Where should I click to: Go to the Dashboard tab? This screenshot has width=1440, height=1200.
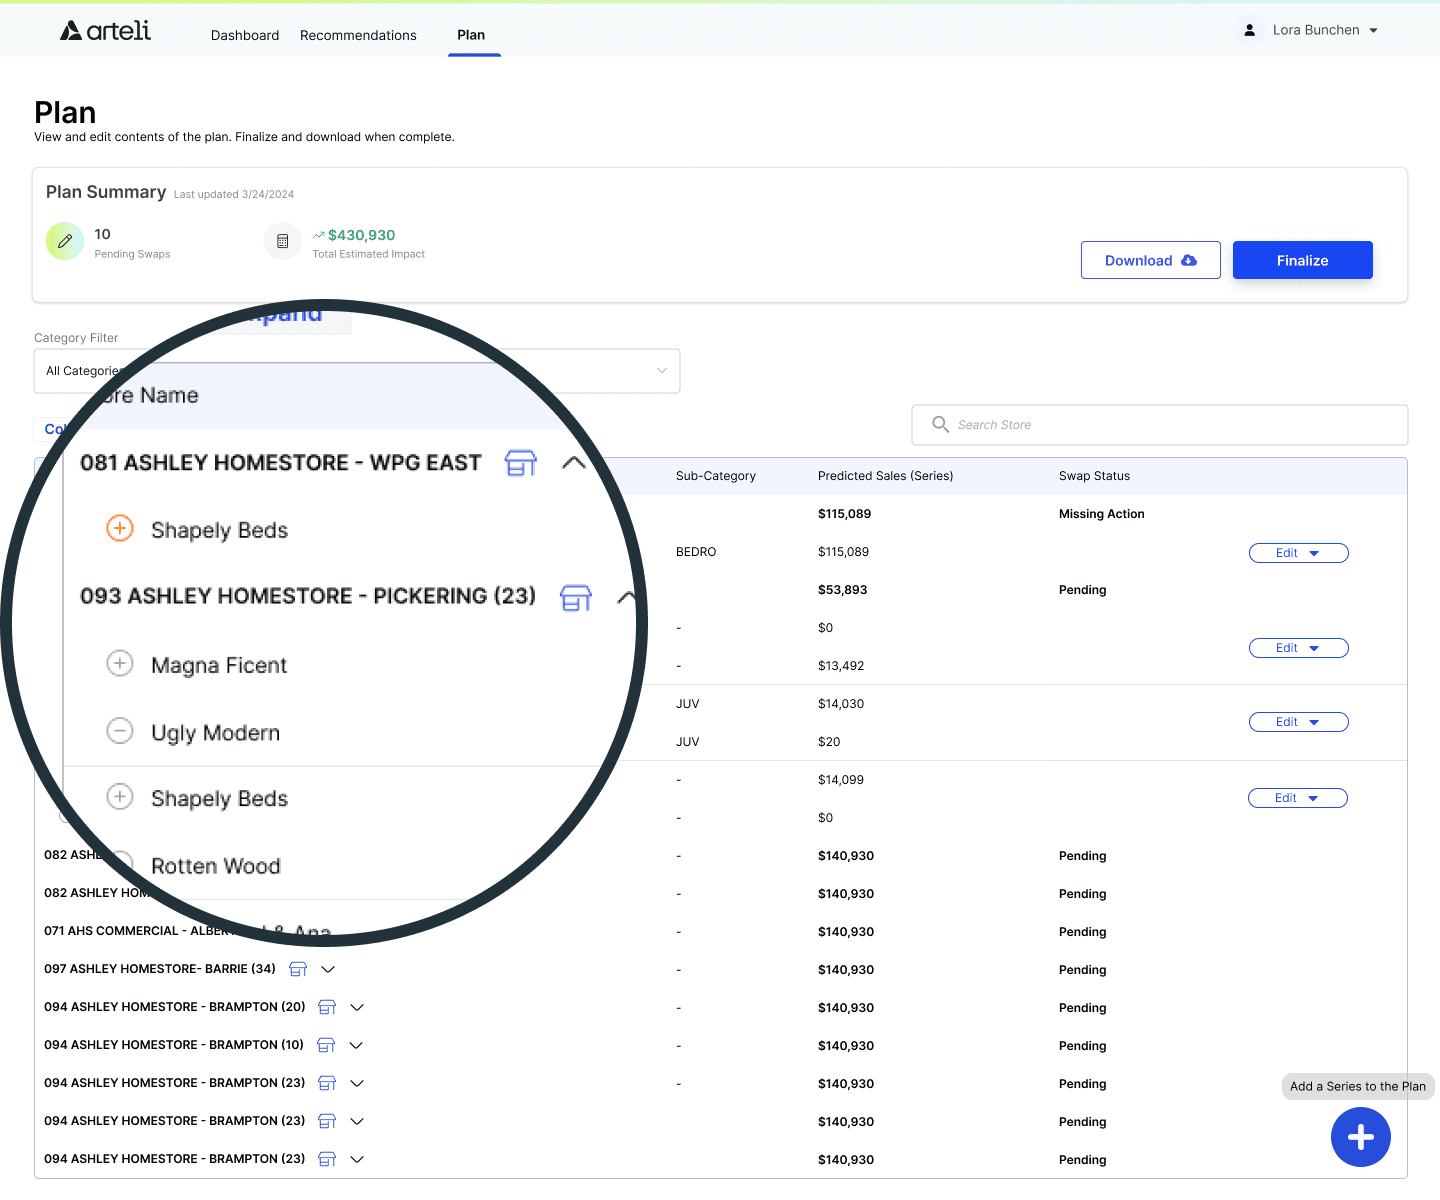pos(245,35)
